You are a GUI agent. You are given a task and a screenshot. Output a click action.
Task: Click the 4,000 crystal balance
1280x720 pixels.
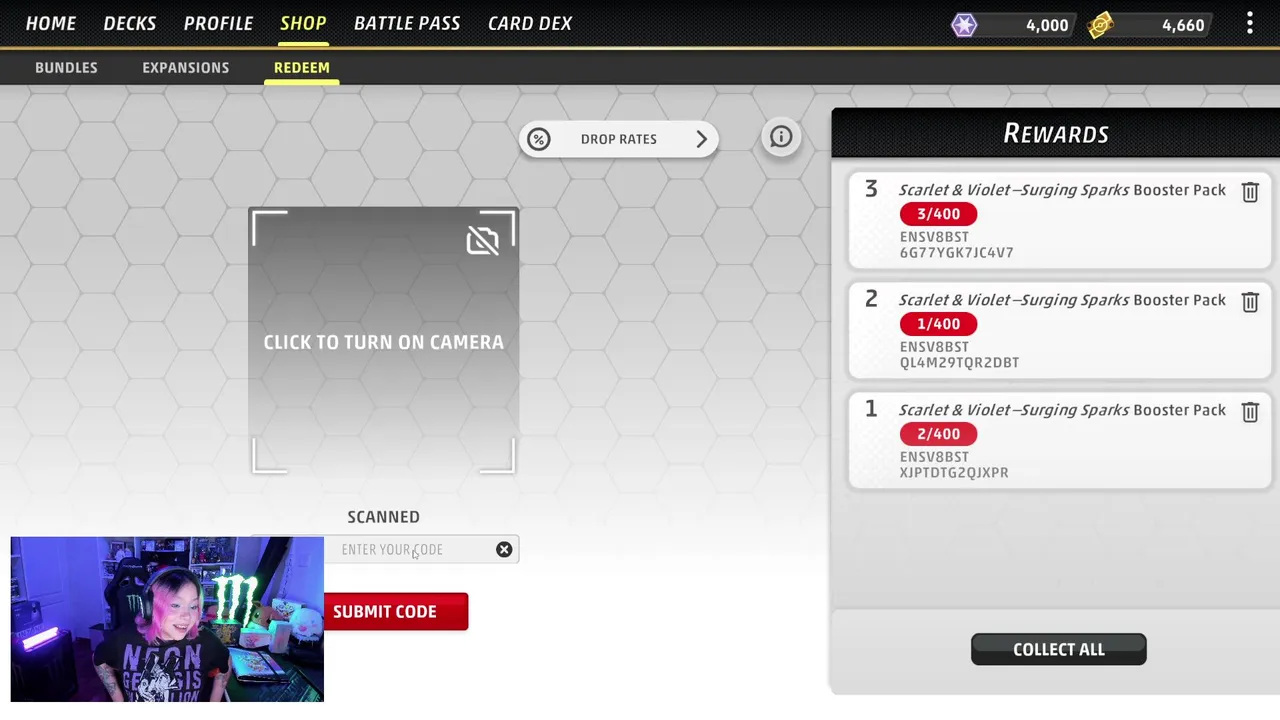pyautogui.click(x=1047, y=25)
